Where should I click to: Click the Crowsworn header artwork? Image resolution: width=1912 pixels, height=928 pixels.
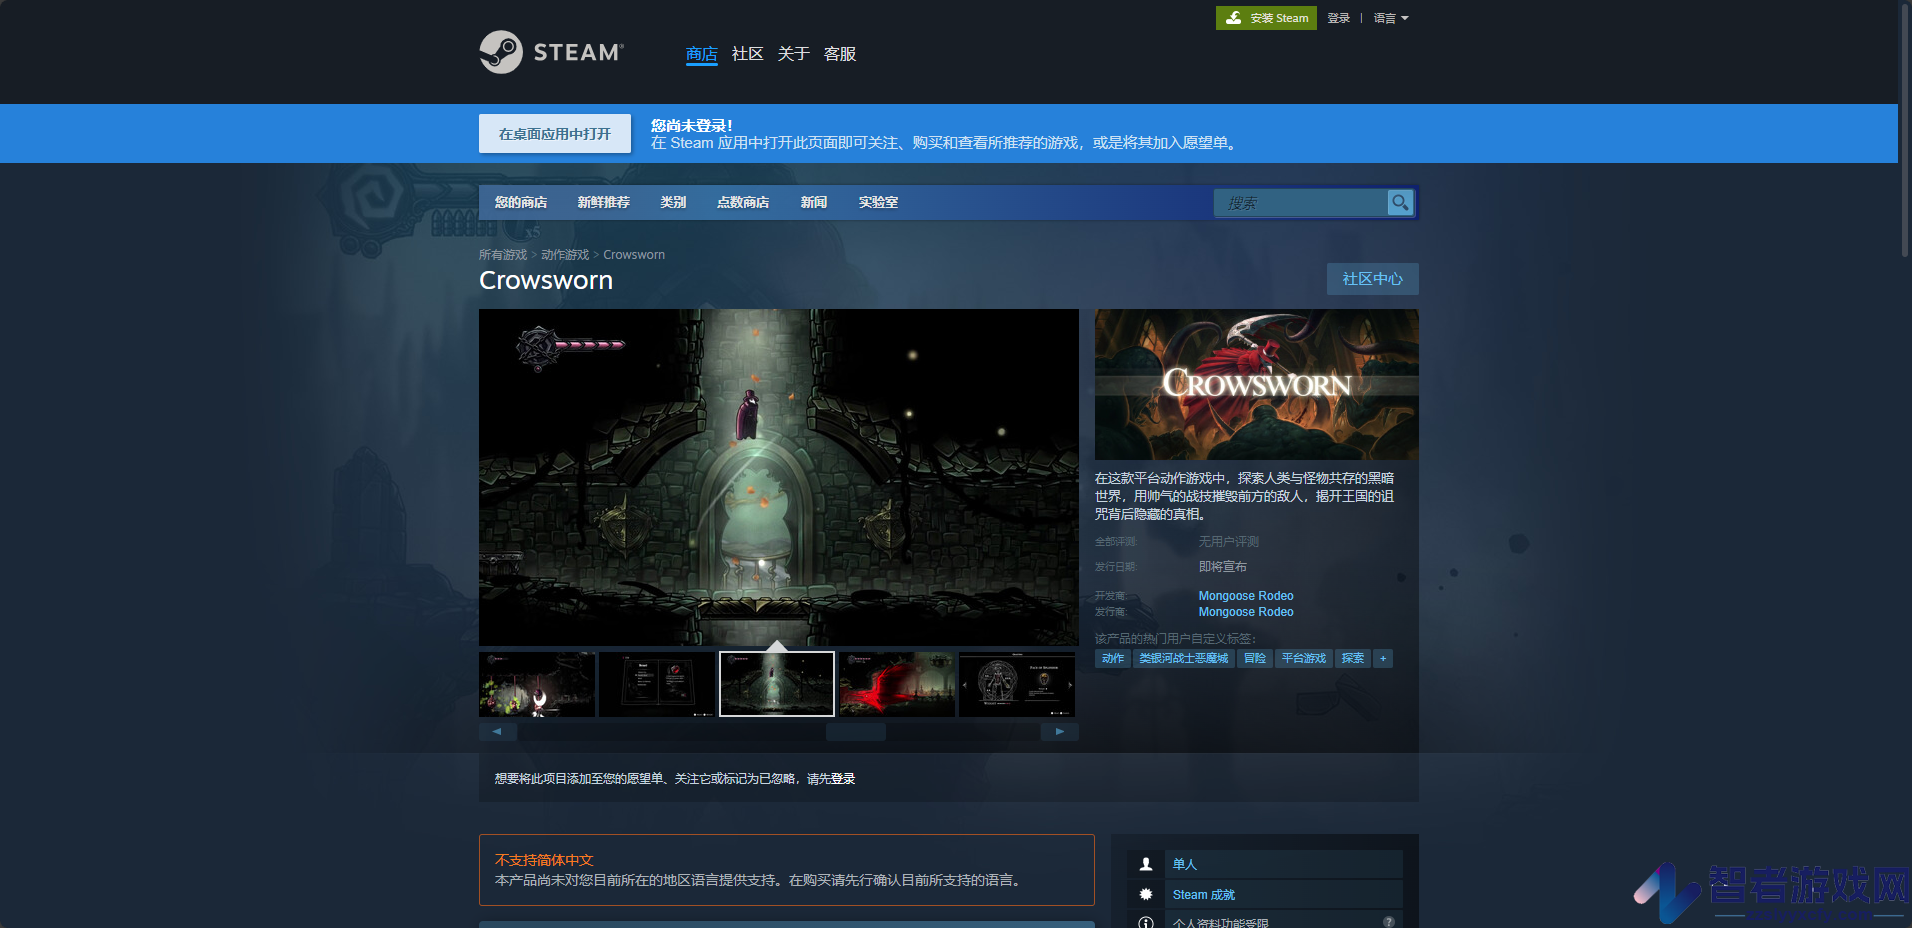click(x=1257, y=384)
